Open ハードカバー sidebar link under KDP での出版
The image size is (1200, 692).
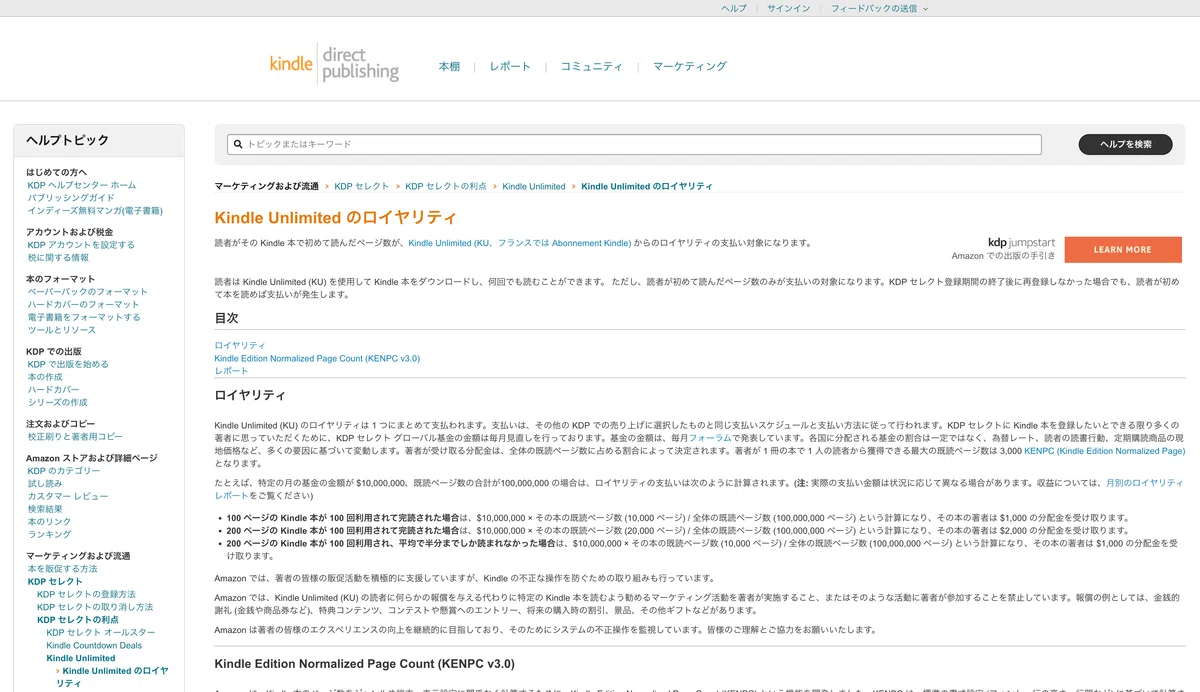53,390
